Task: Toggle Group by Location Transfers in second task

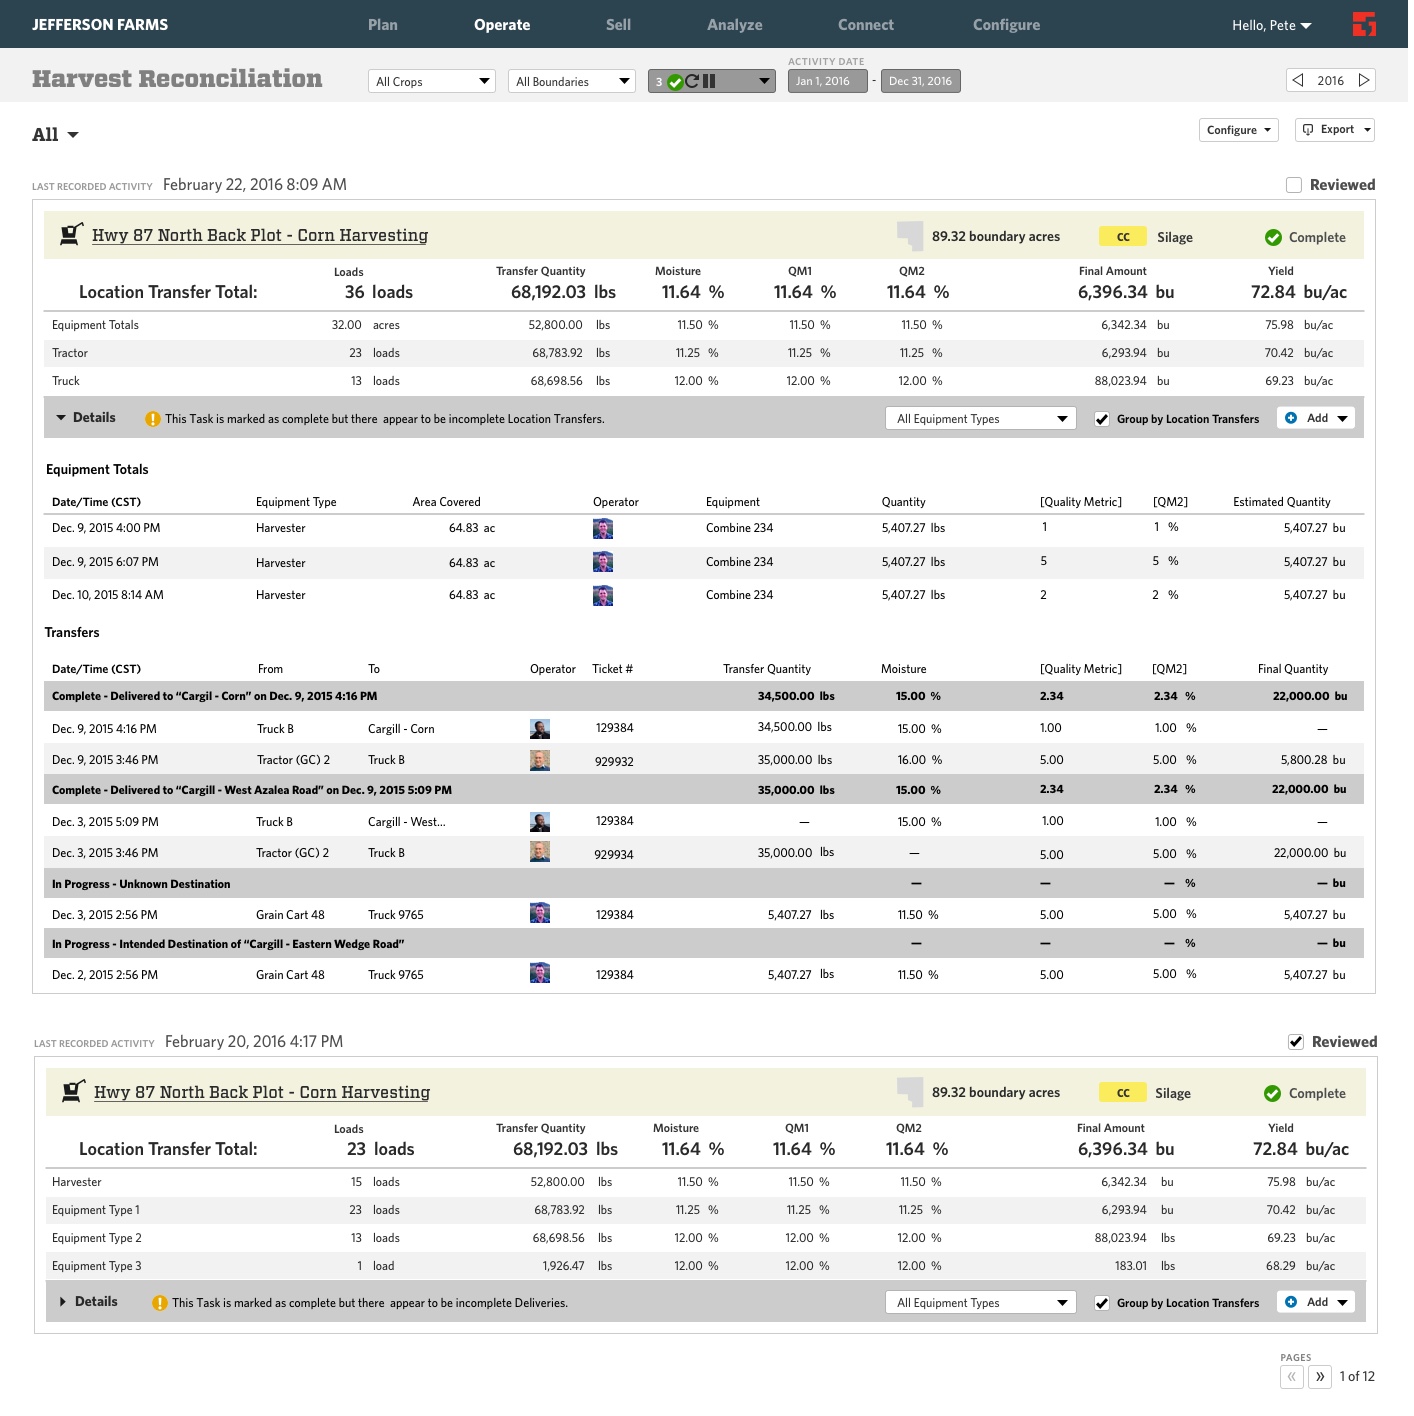Action: point(1102,1303)
